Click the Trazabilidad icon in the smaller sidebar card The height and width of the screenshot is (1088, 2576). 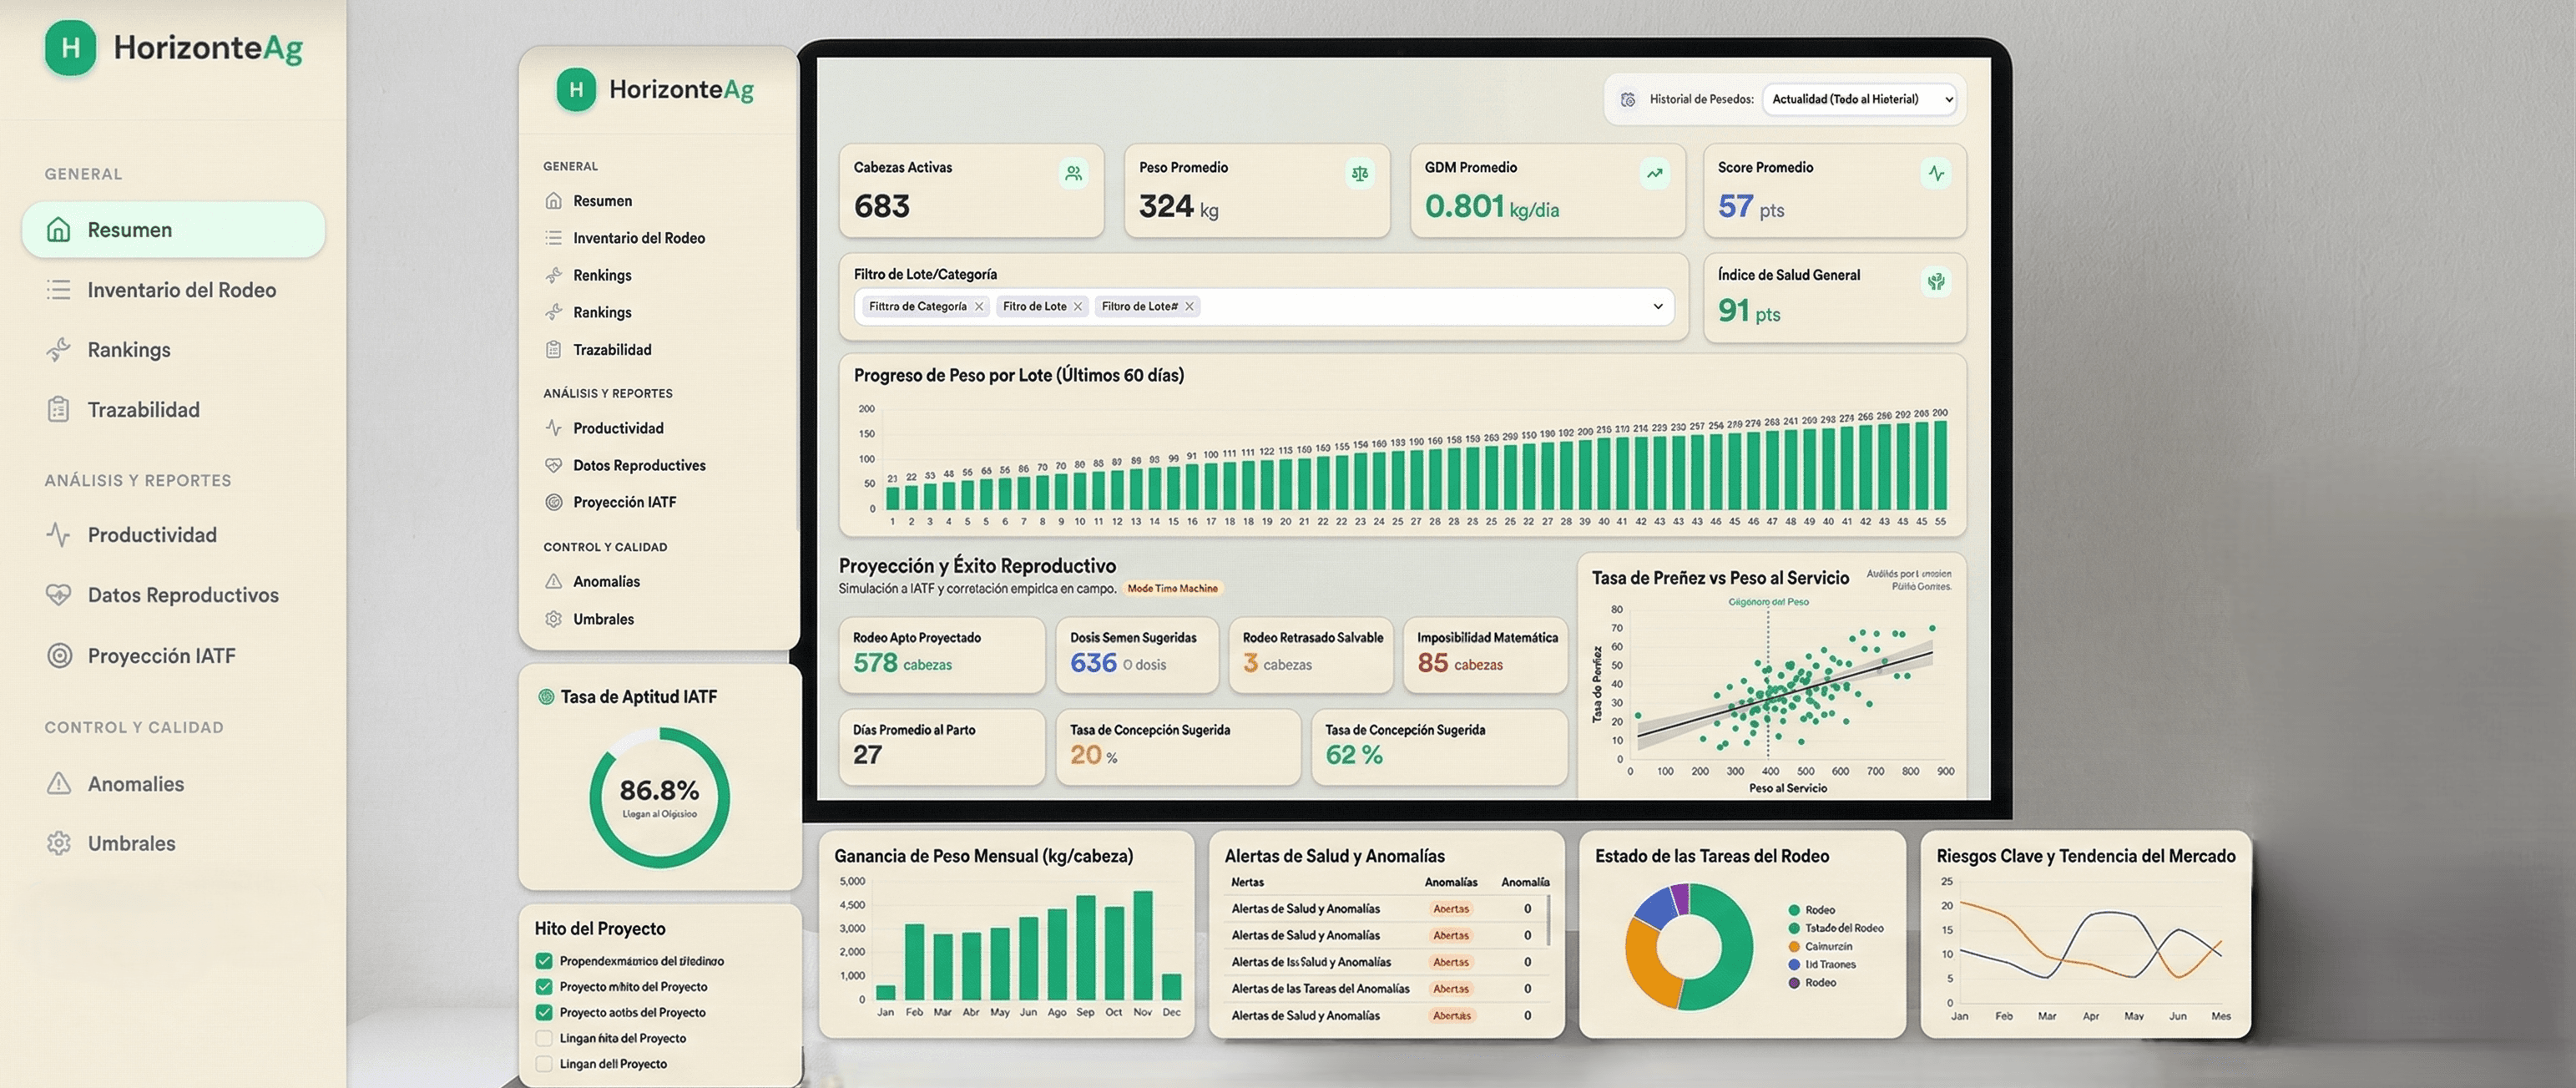554,350
